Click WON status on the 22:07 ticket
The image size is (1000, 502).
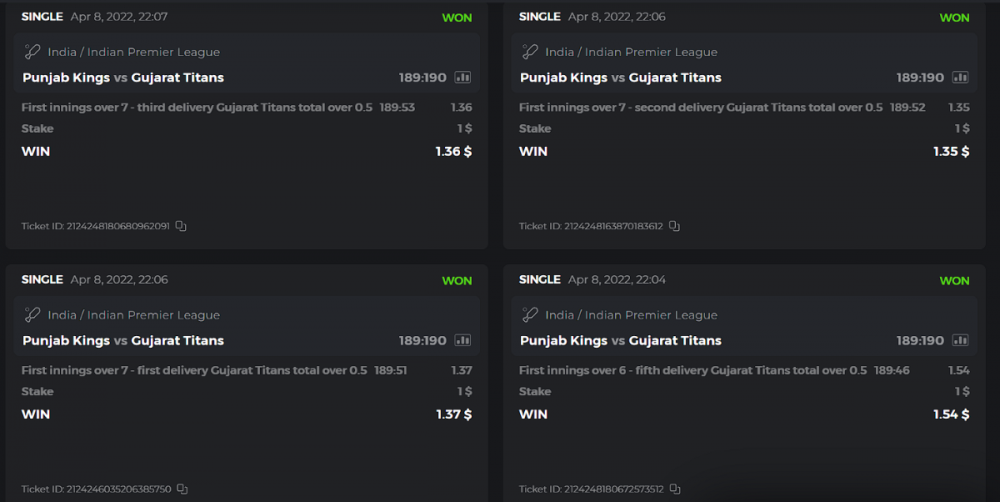tap(457, 18)
